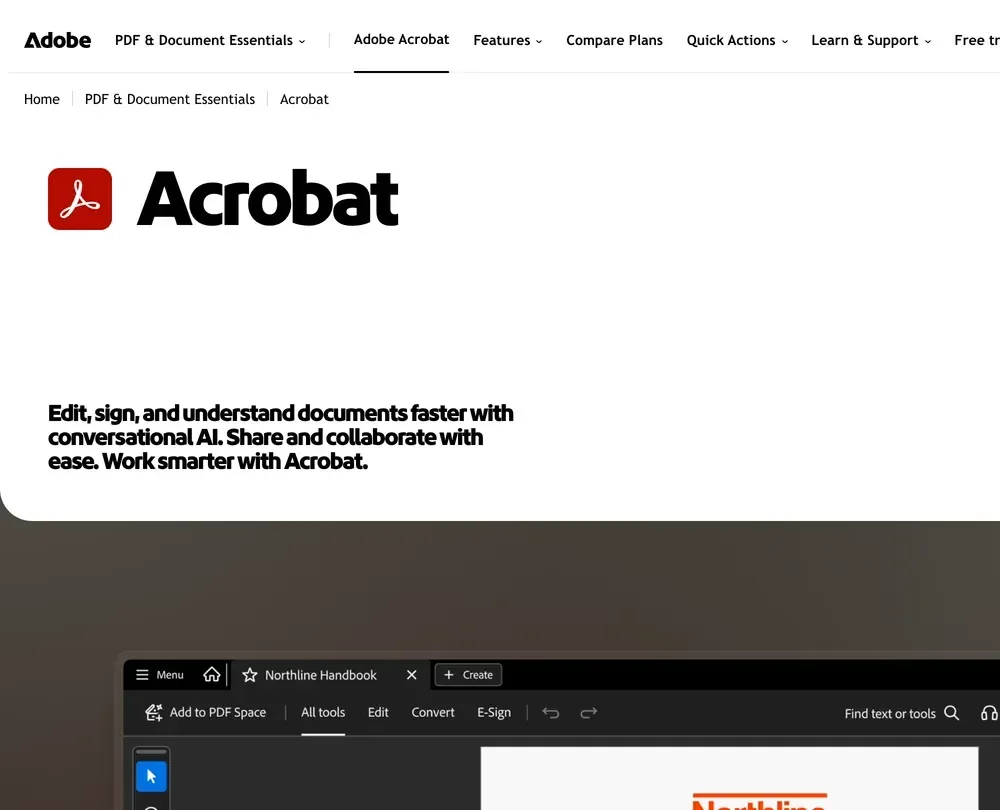Open the Edit tab in Acrobat
Viewport: 1000px width, 810px height.
click(378, 712)
